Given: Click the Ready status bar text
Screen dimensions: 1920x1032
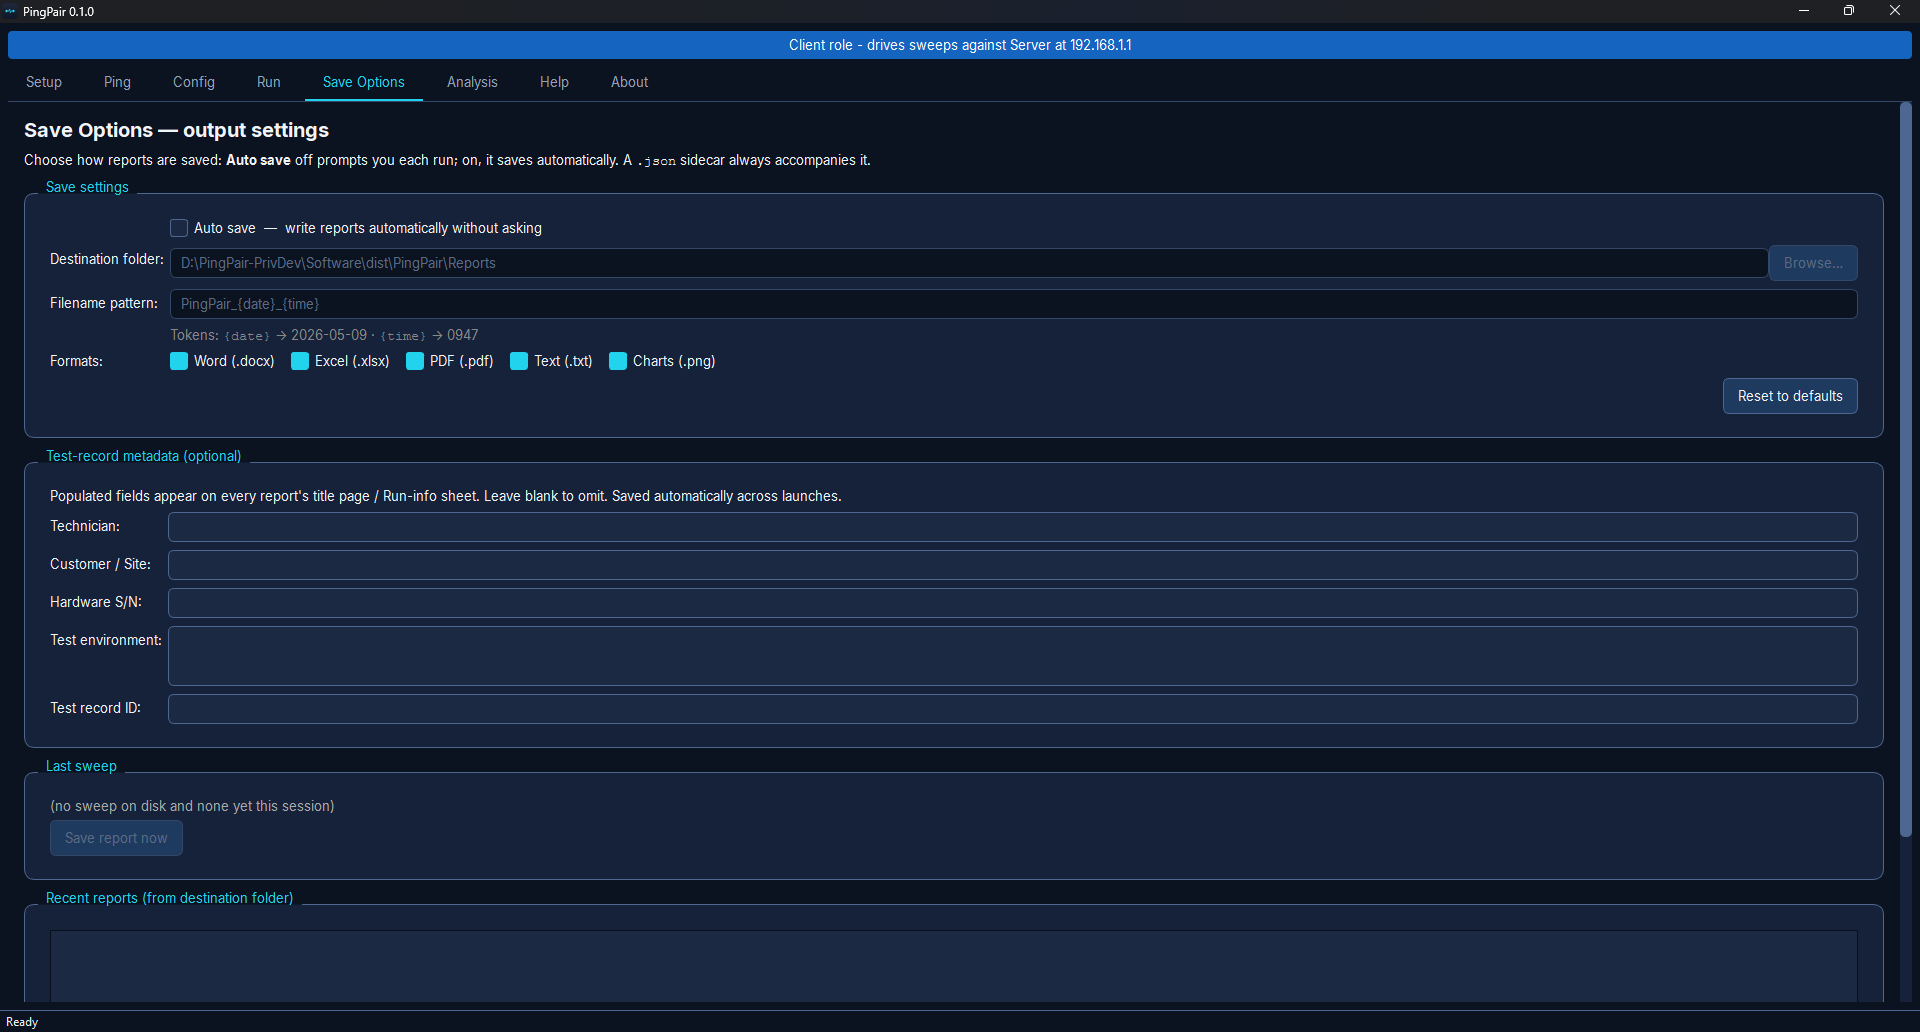Looking at the screenshot, I should coord(22,1022).
